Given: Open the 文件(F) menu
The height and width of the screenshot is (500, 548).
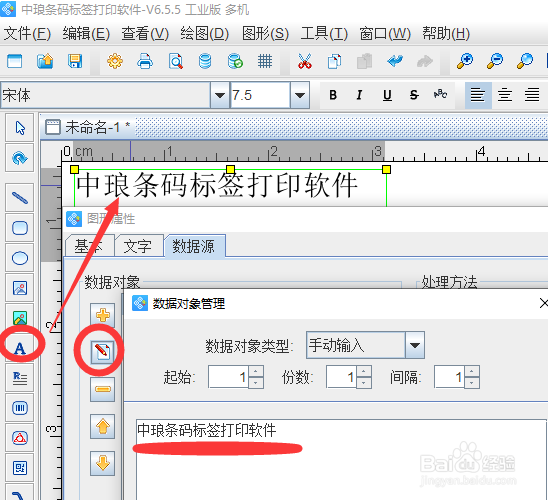Looking at the screenshot, I should [x=27, y=34].
